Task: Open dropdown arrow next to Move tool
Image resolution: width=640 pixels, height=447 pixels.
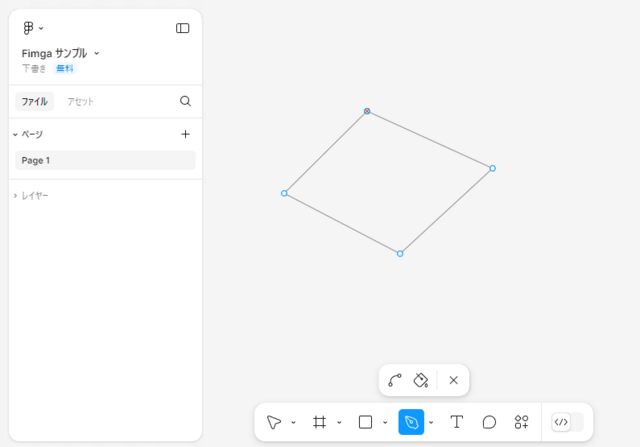Action: click(293, 423)
